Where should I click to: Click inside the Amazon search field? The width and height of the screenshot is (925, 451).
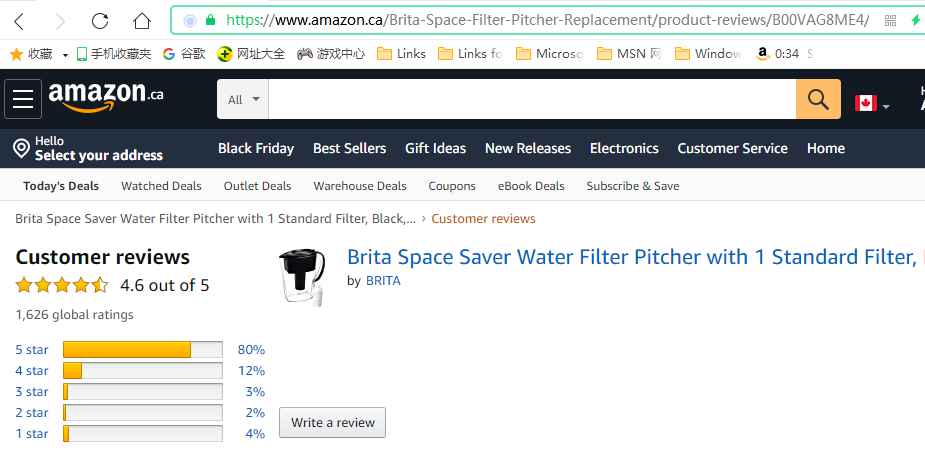pyautogui.click(x=532, y=99)
